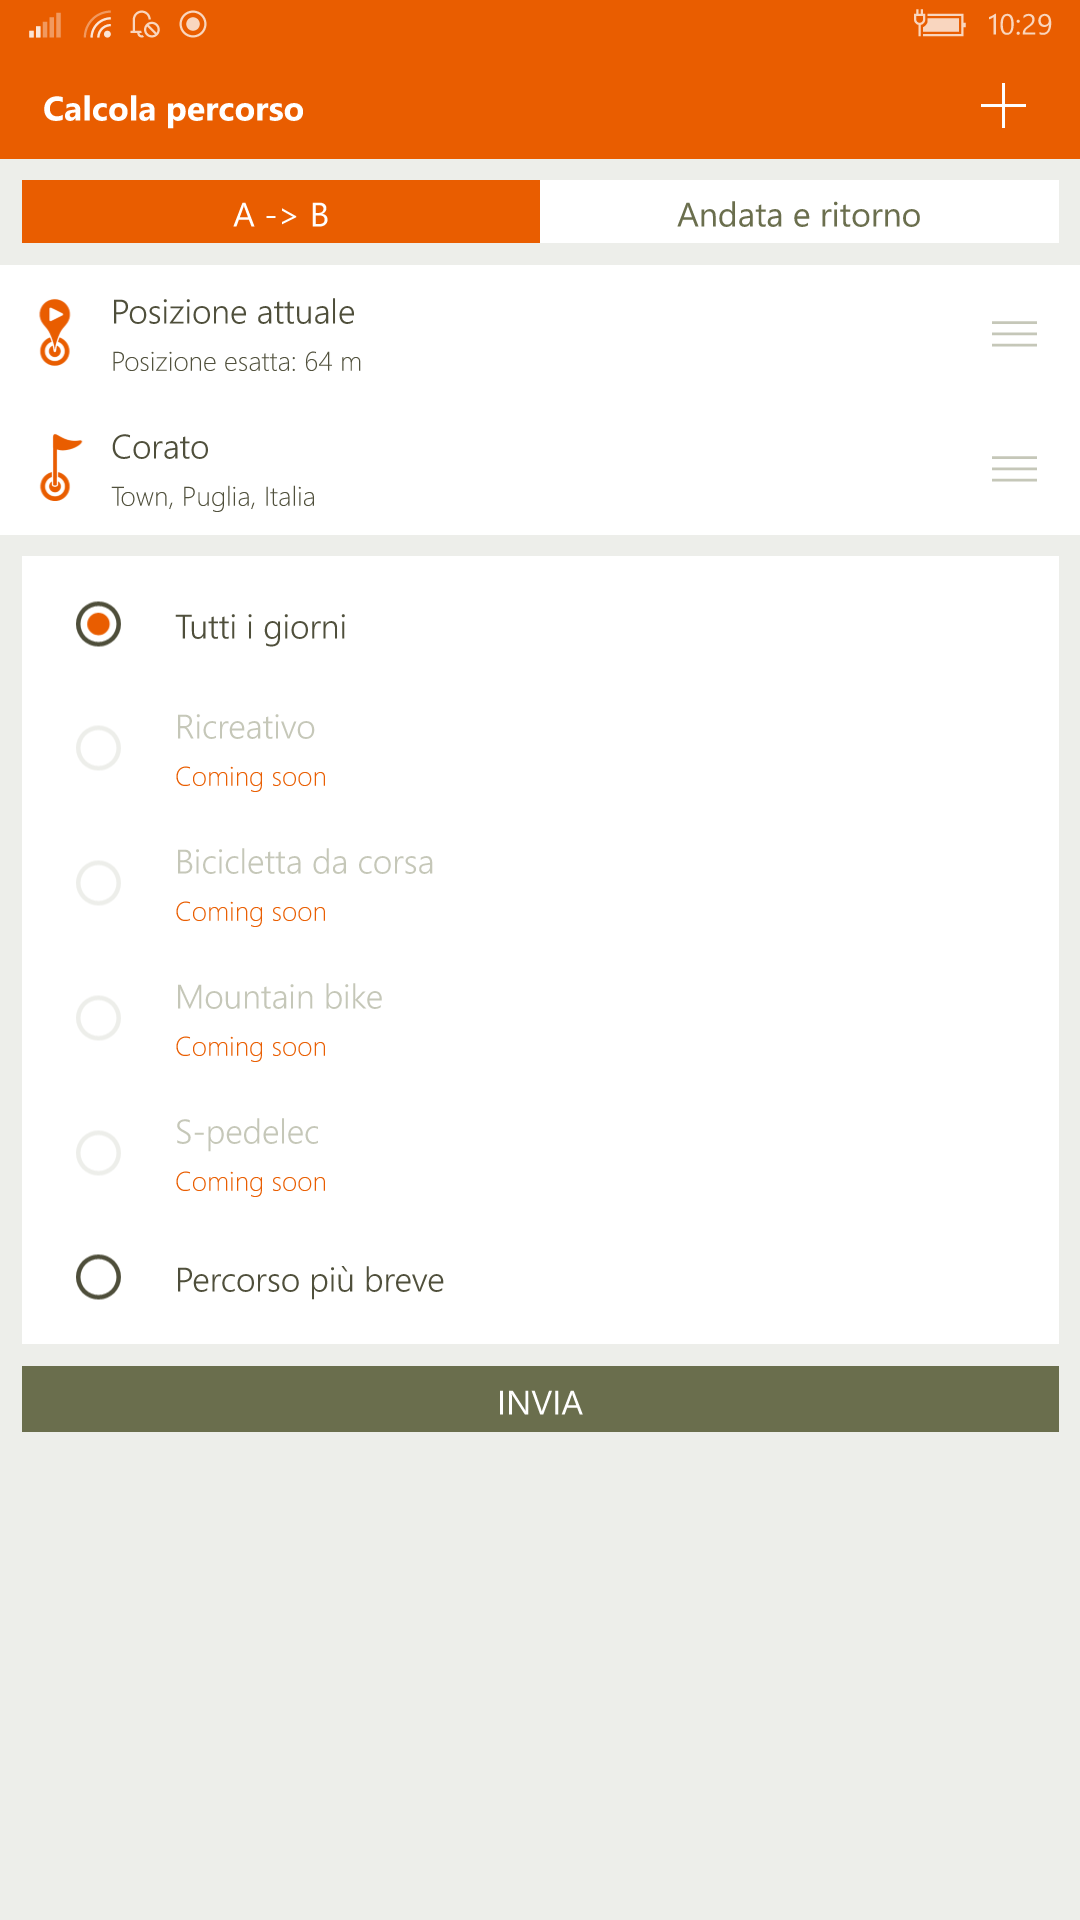Tap the Wi-Fi signal status icon
Image resolution: width=1080 pixels, height=1920 pixels.
click(x=98, y=24)
